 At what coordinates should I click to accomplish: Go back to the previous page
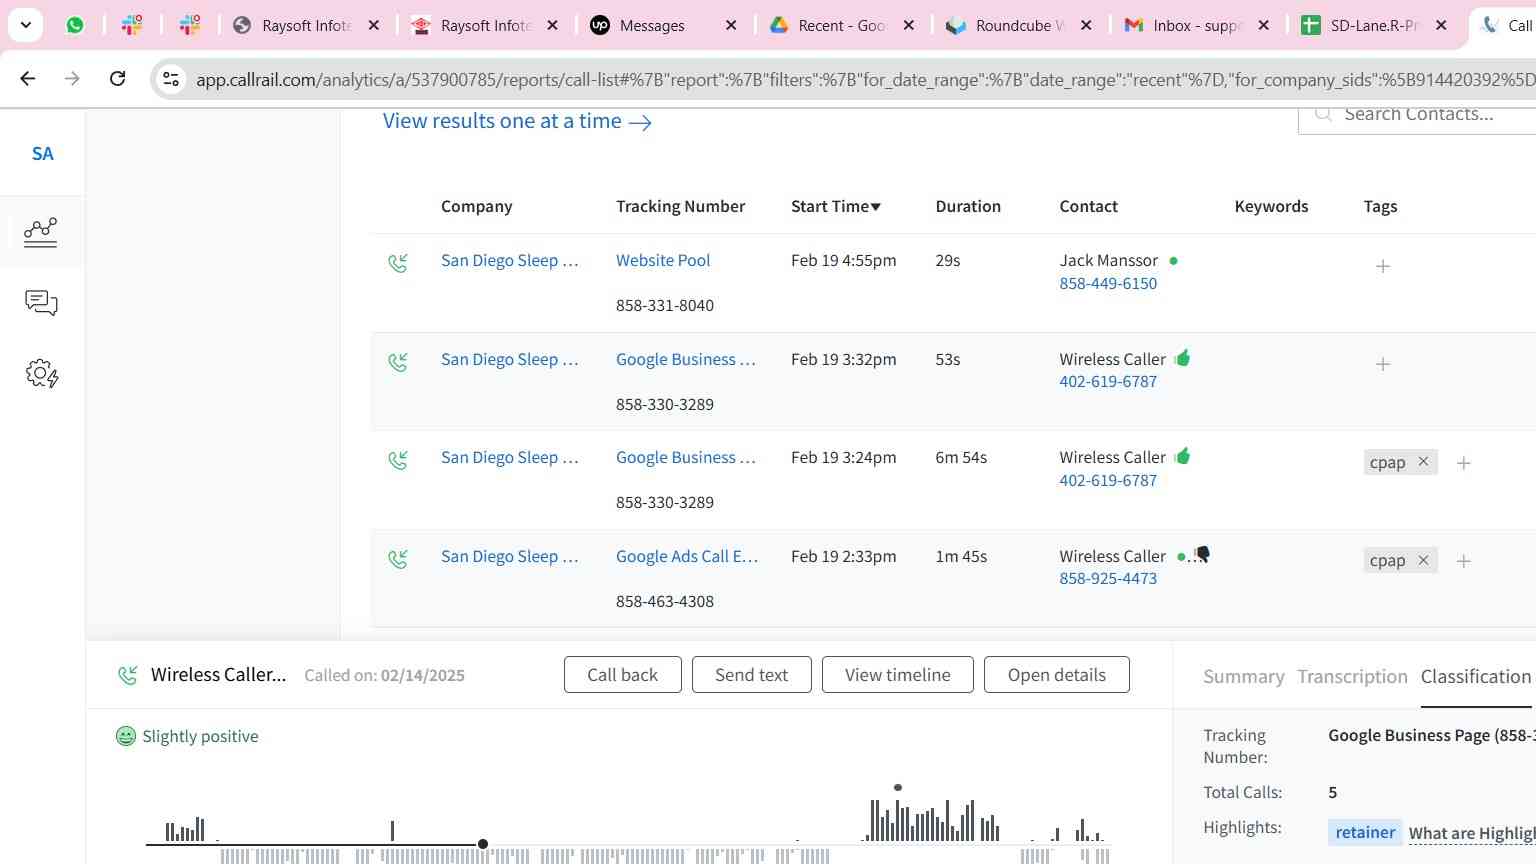point(28,78)
